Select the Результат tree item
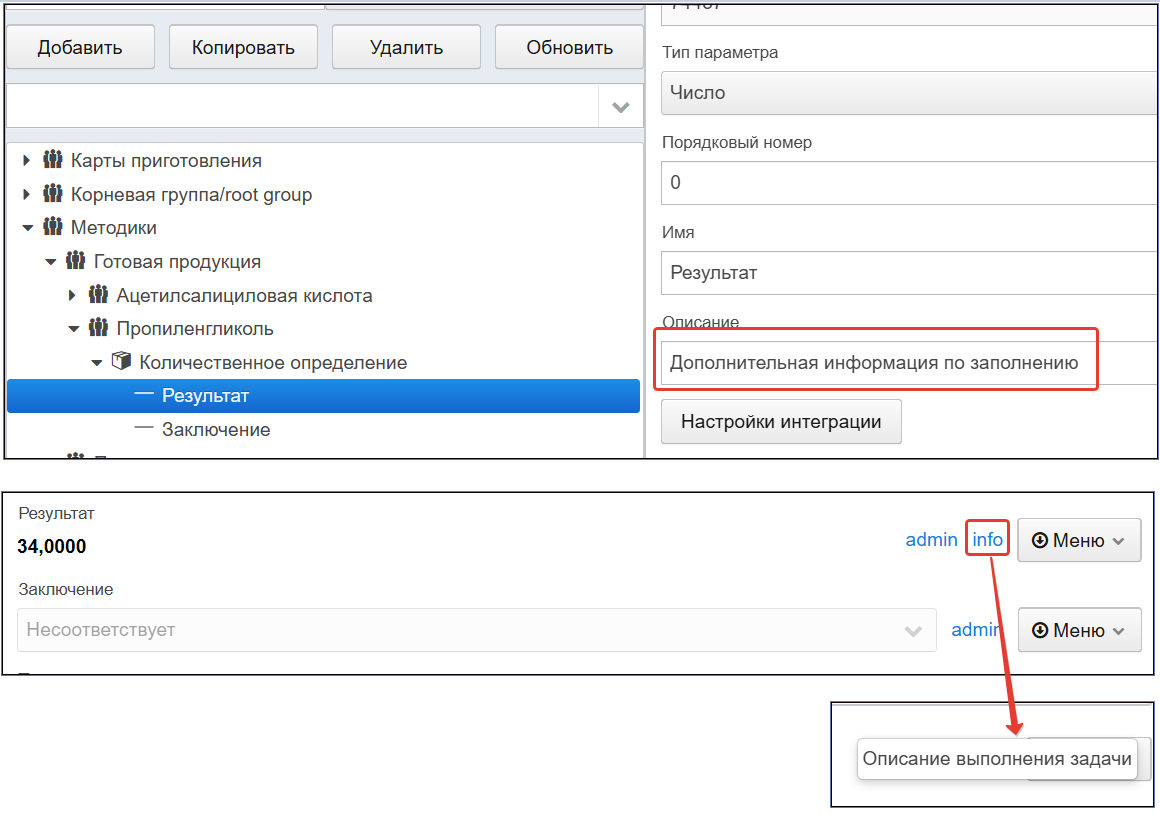This screenshot has height=814, width=1160. [x=323, y=396]
